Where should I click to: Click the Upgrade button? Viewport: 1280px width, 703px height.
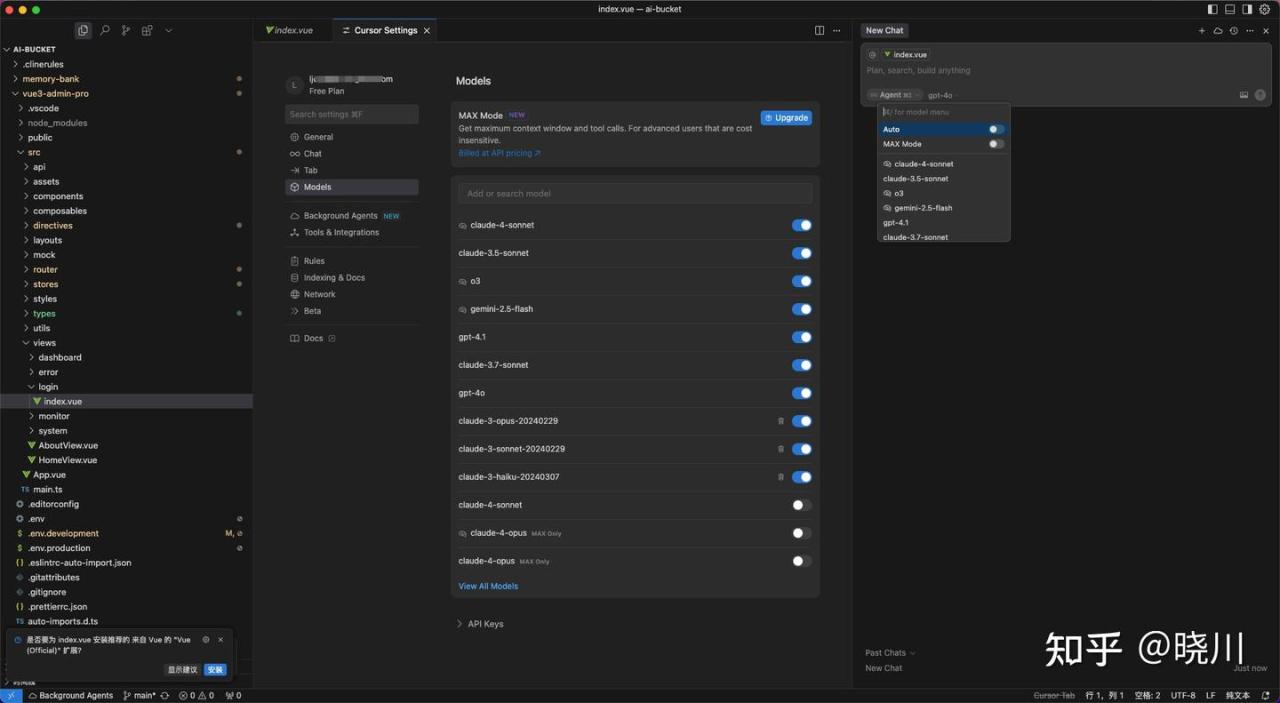click(x=786, y=118)
